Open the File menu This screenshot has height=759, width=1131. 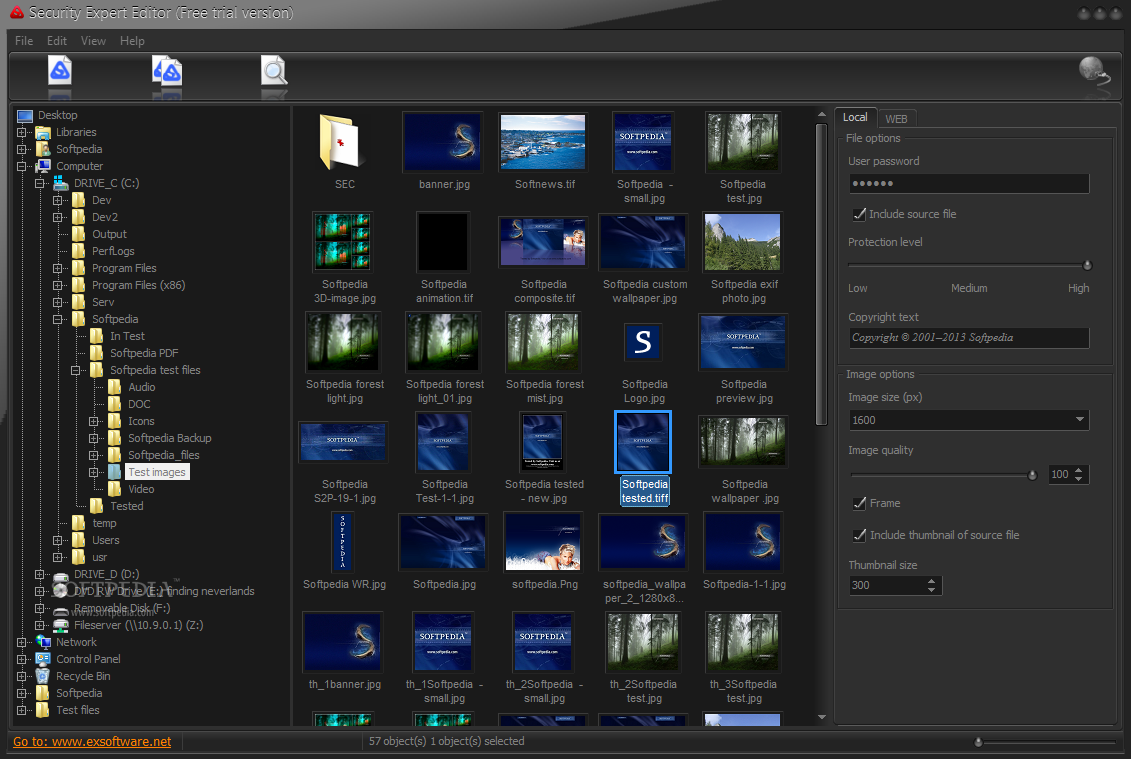[24, 41]
